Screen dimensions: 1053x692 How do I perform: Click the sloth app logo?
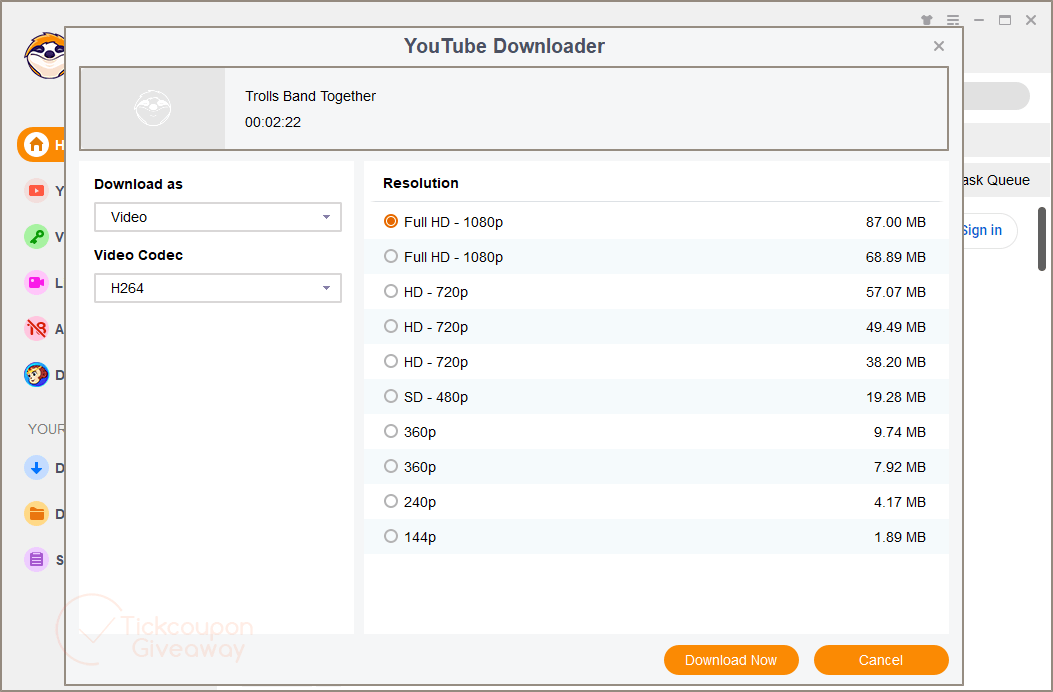click(44, 55)
